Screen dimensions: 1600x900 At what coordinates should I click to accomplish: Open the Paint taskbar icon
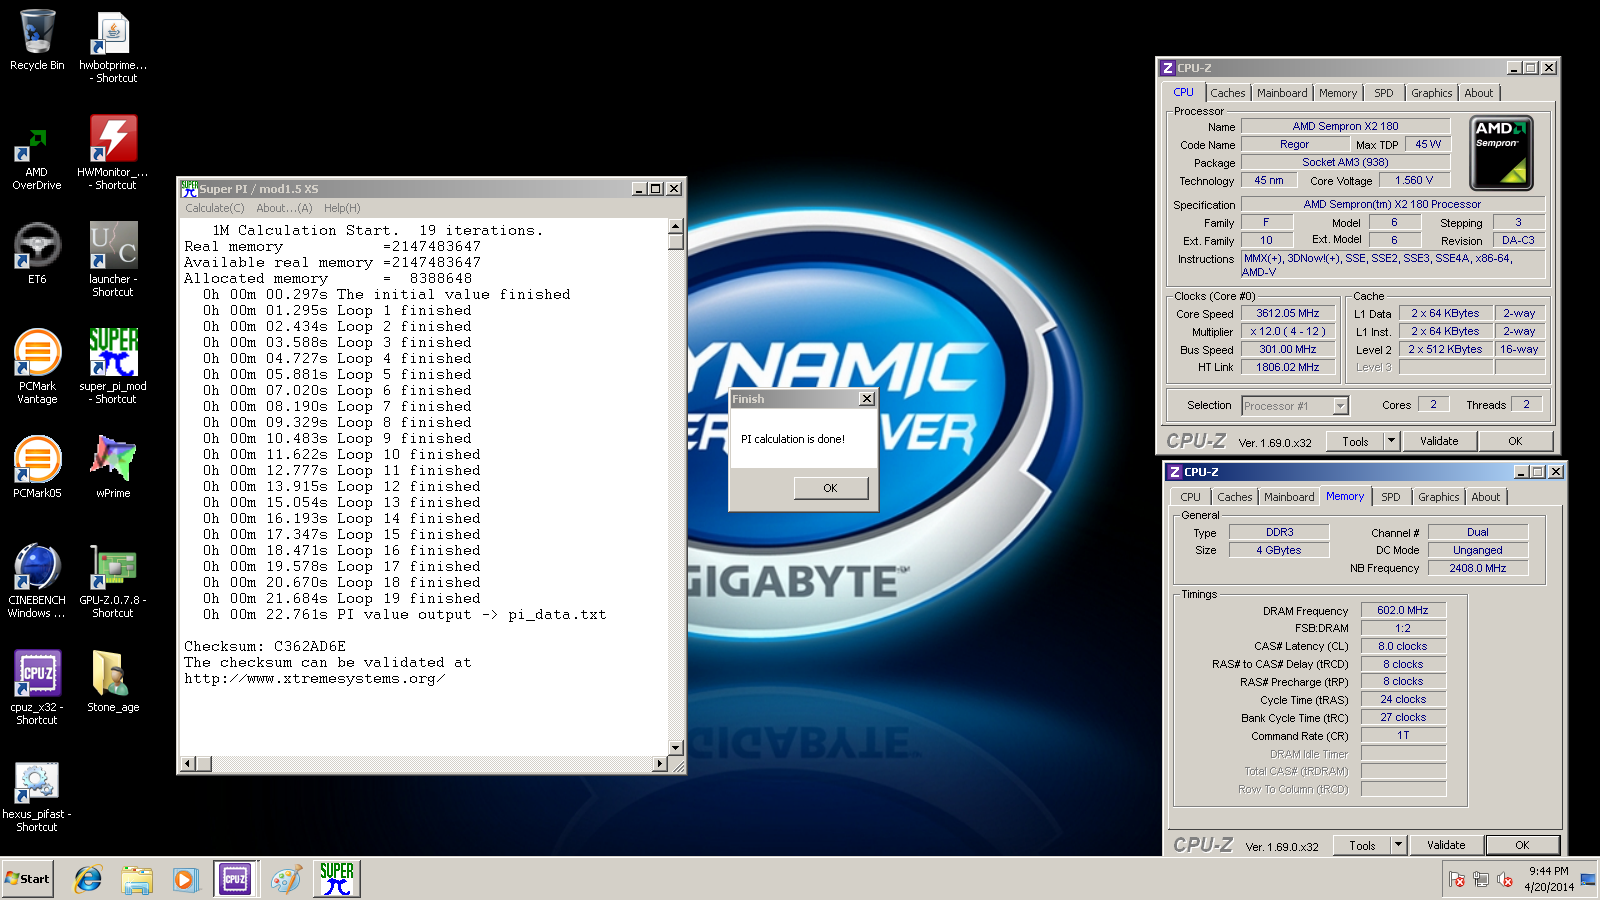pyautogui.click(x=286, y=879)
